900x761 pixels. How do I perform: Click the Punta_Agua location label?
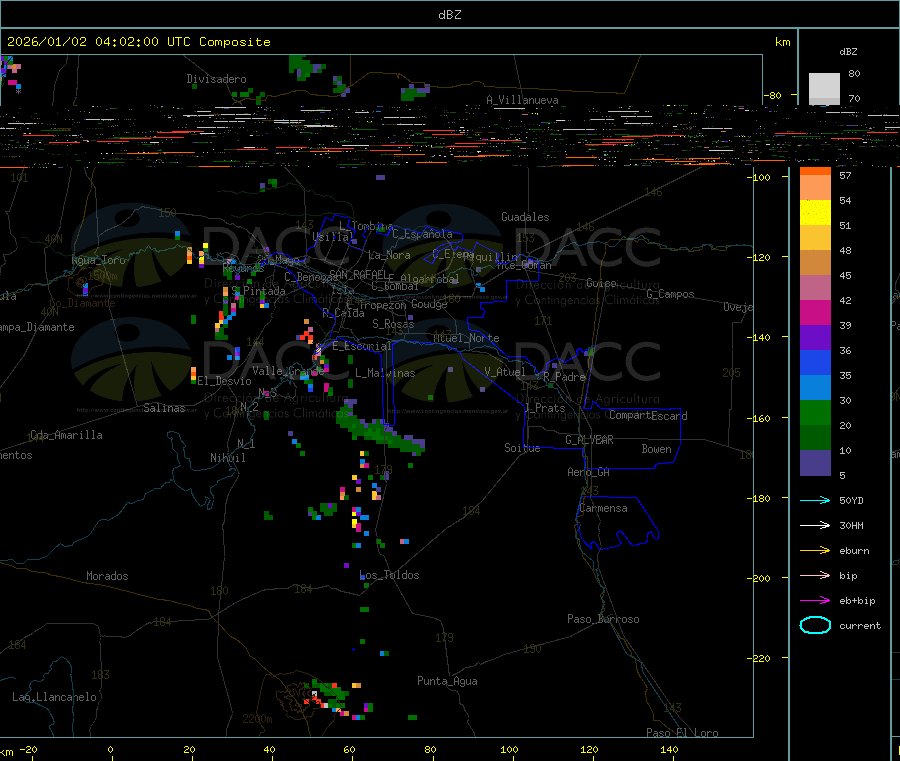tap(447, 681)
